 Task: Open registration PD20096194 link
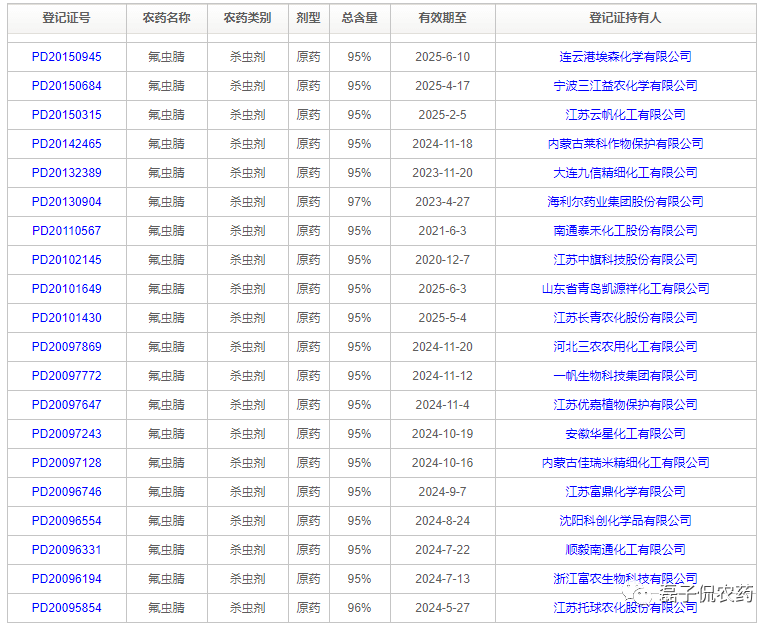[66, 579]
